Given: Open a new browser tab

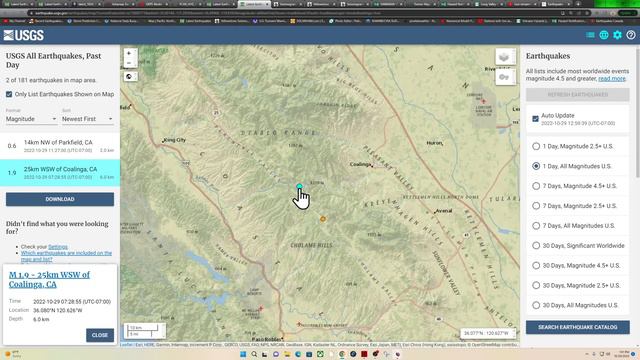Looking at the screenshot, I should pos(578,4).
